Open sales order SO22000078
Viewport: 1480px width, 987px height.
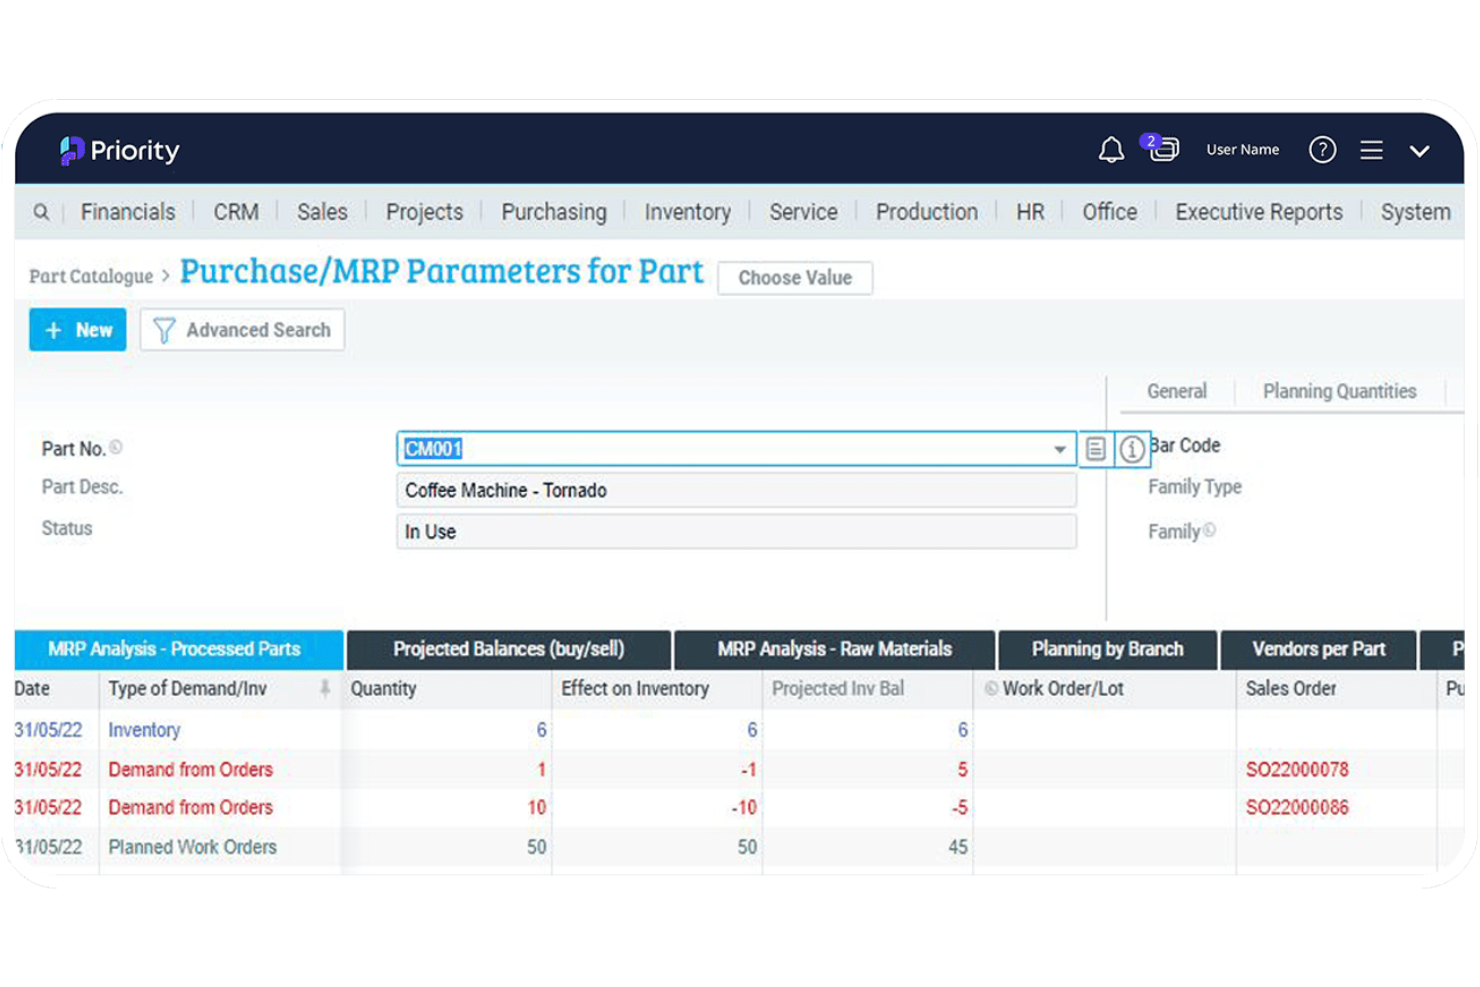pos(1297,769)
